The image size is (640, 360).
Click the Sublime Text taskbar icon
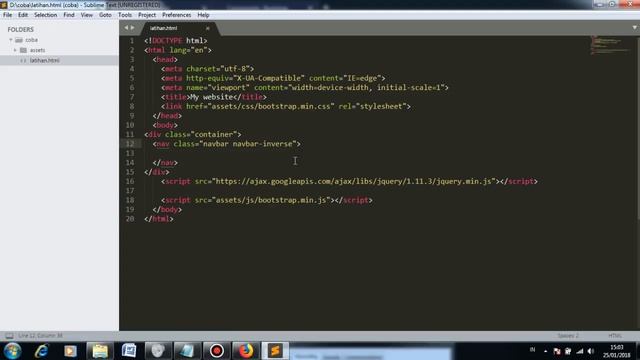tap(275, 351)
